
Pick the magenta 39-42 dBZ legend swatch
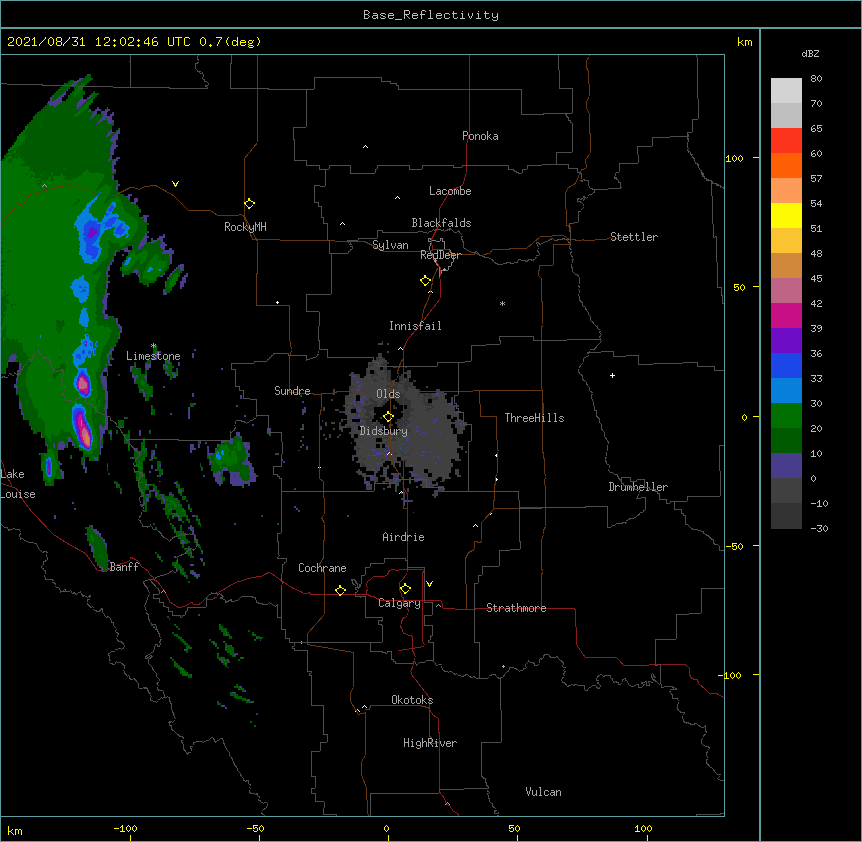tap(786, 315)
